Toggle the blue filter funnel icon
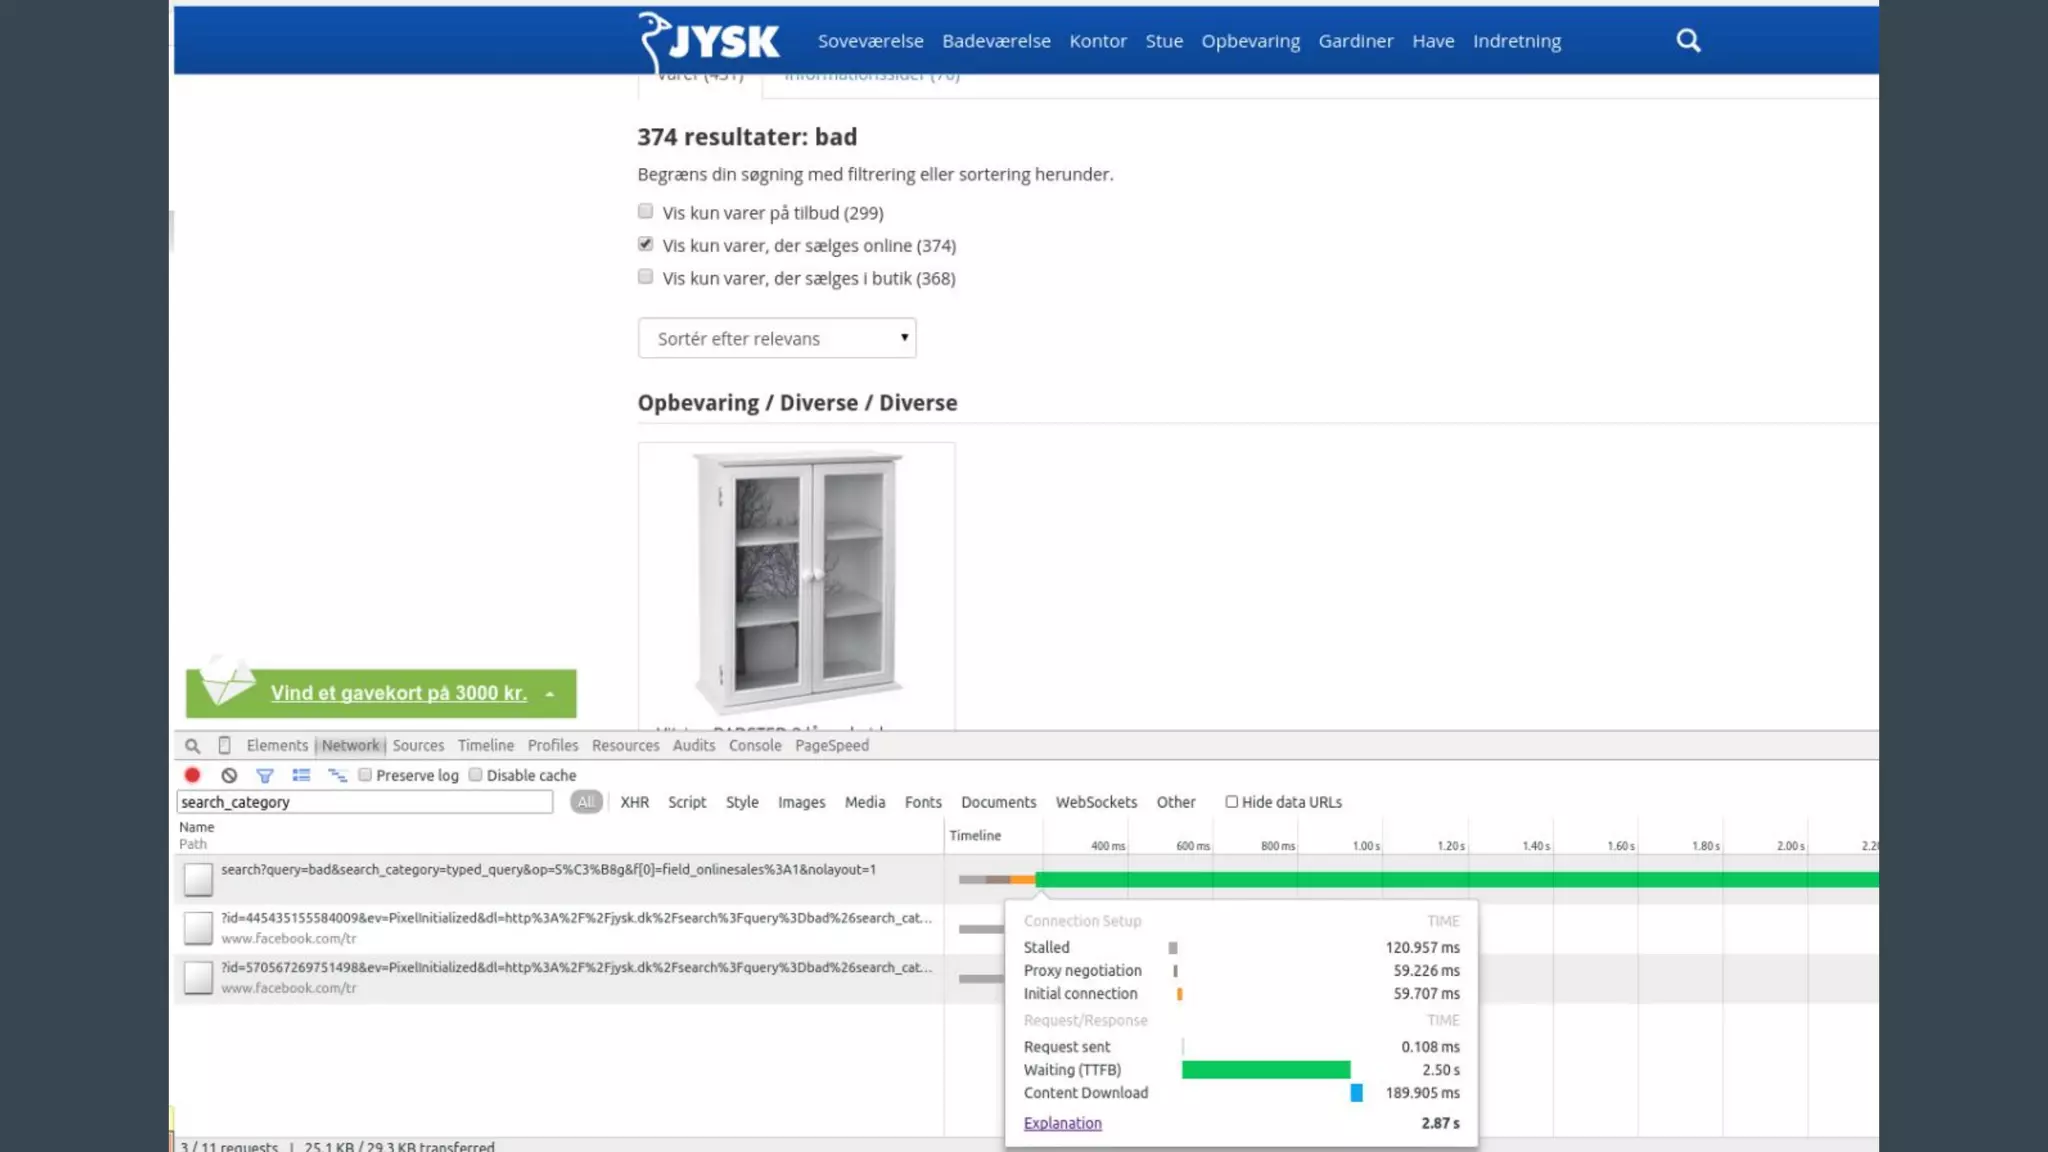Image resolution: width=2048 pixels, height=1152 pixels. click(265, 775)
